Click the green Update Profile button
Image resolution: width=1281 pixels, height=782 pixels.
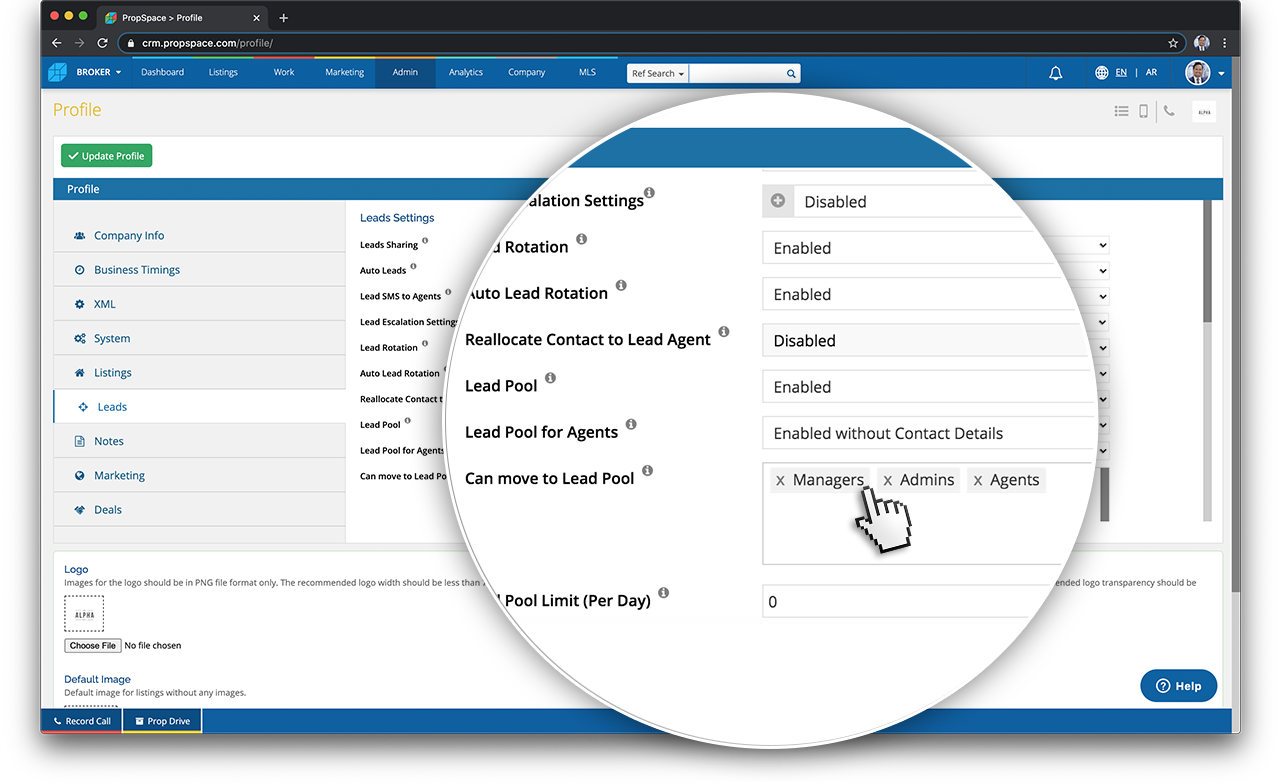click(106, 156)
